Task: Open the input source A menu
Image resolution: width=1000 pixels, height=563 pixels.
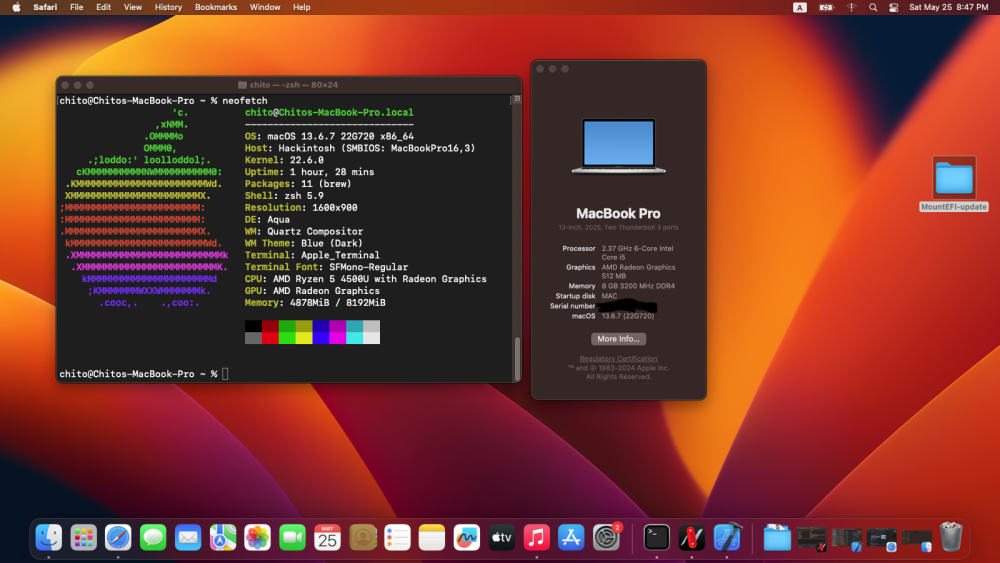Action: (800, 7)
